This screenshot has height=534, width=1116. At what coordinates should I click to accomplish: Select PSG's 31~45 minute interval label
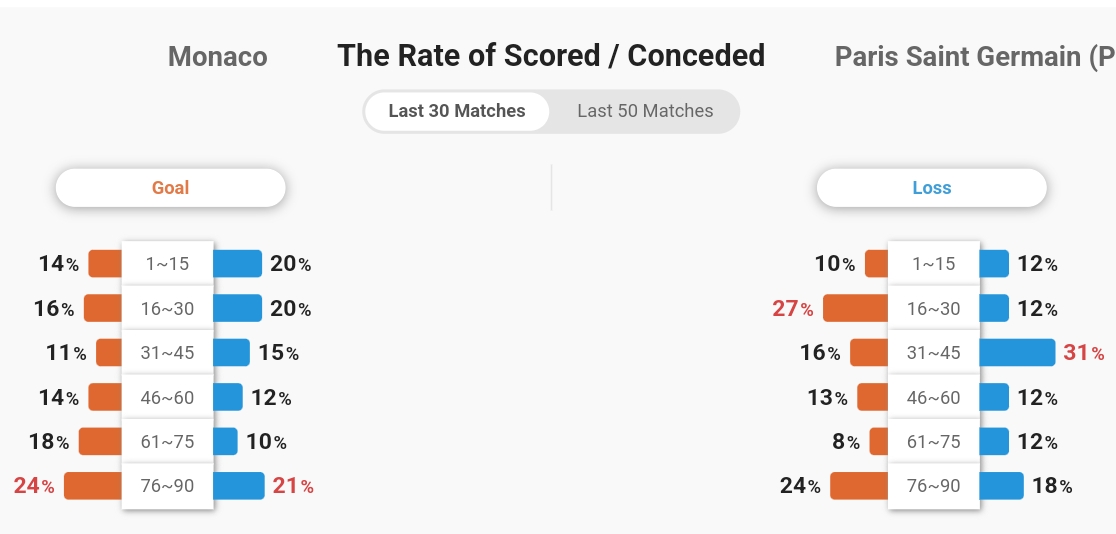click(934, 352)
